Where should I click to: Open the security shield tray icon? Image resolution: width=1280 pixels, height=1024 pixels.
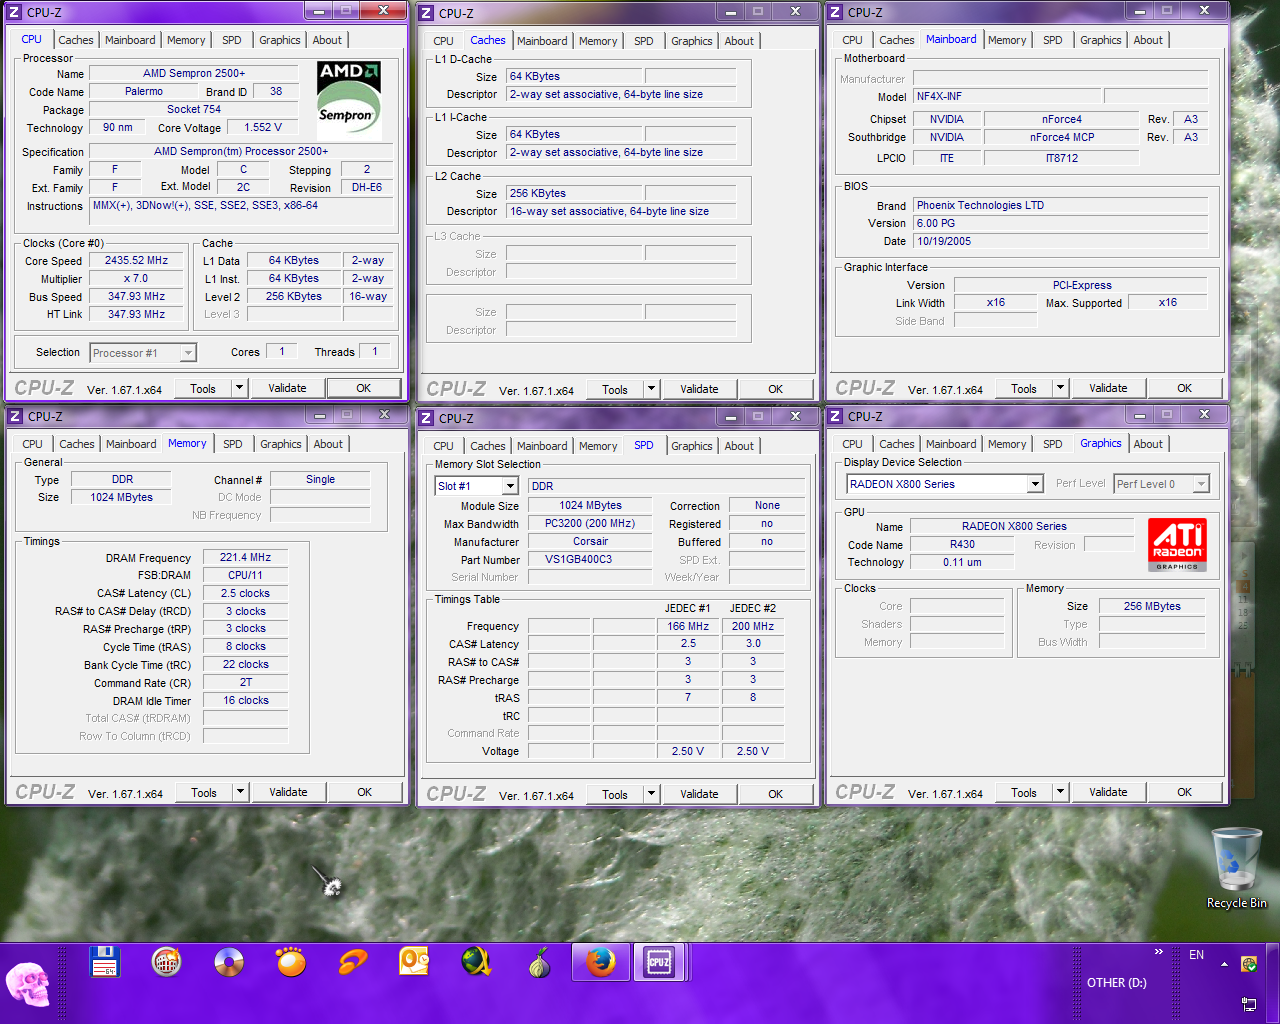(1249, 964)
